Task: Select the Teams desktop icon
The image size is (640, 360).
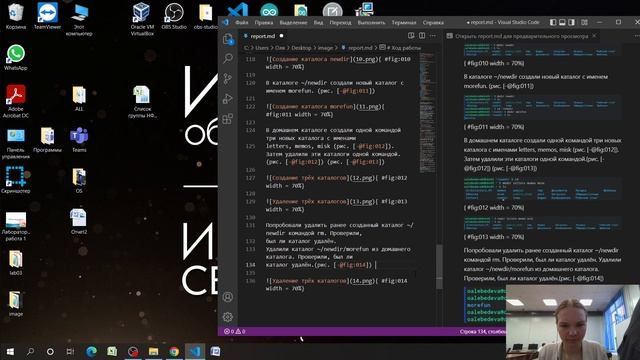Action: click(x=79, y=140)
